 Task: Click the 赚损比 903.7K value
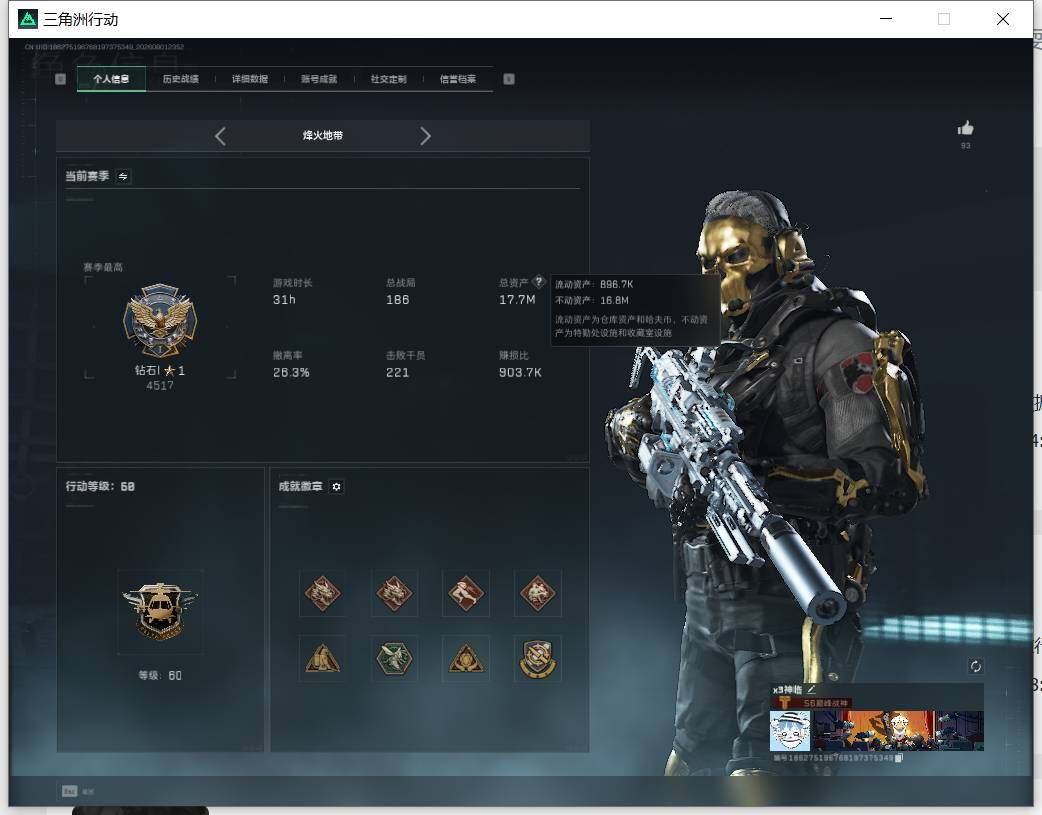point(520,372)
